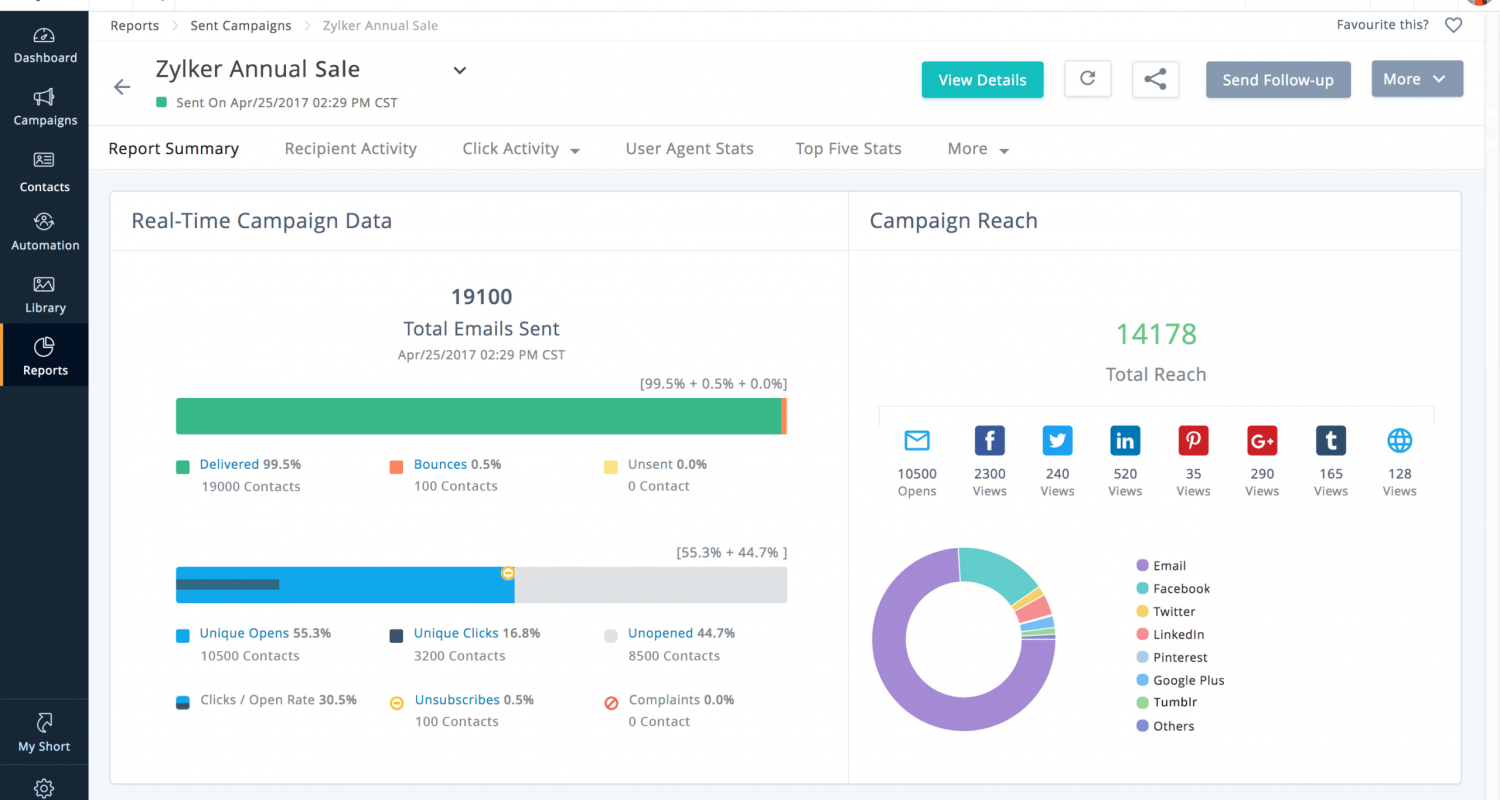Click the 14178 Total Reach figure
This screenshot has height=800, width=1500.
pyautogui.click(x=1156, y=334)
